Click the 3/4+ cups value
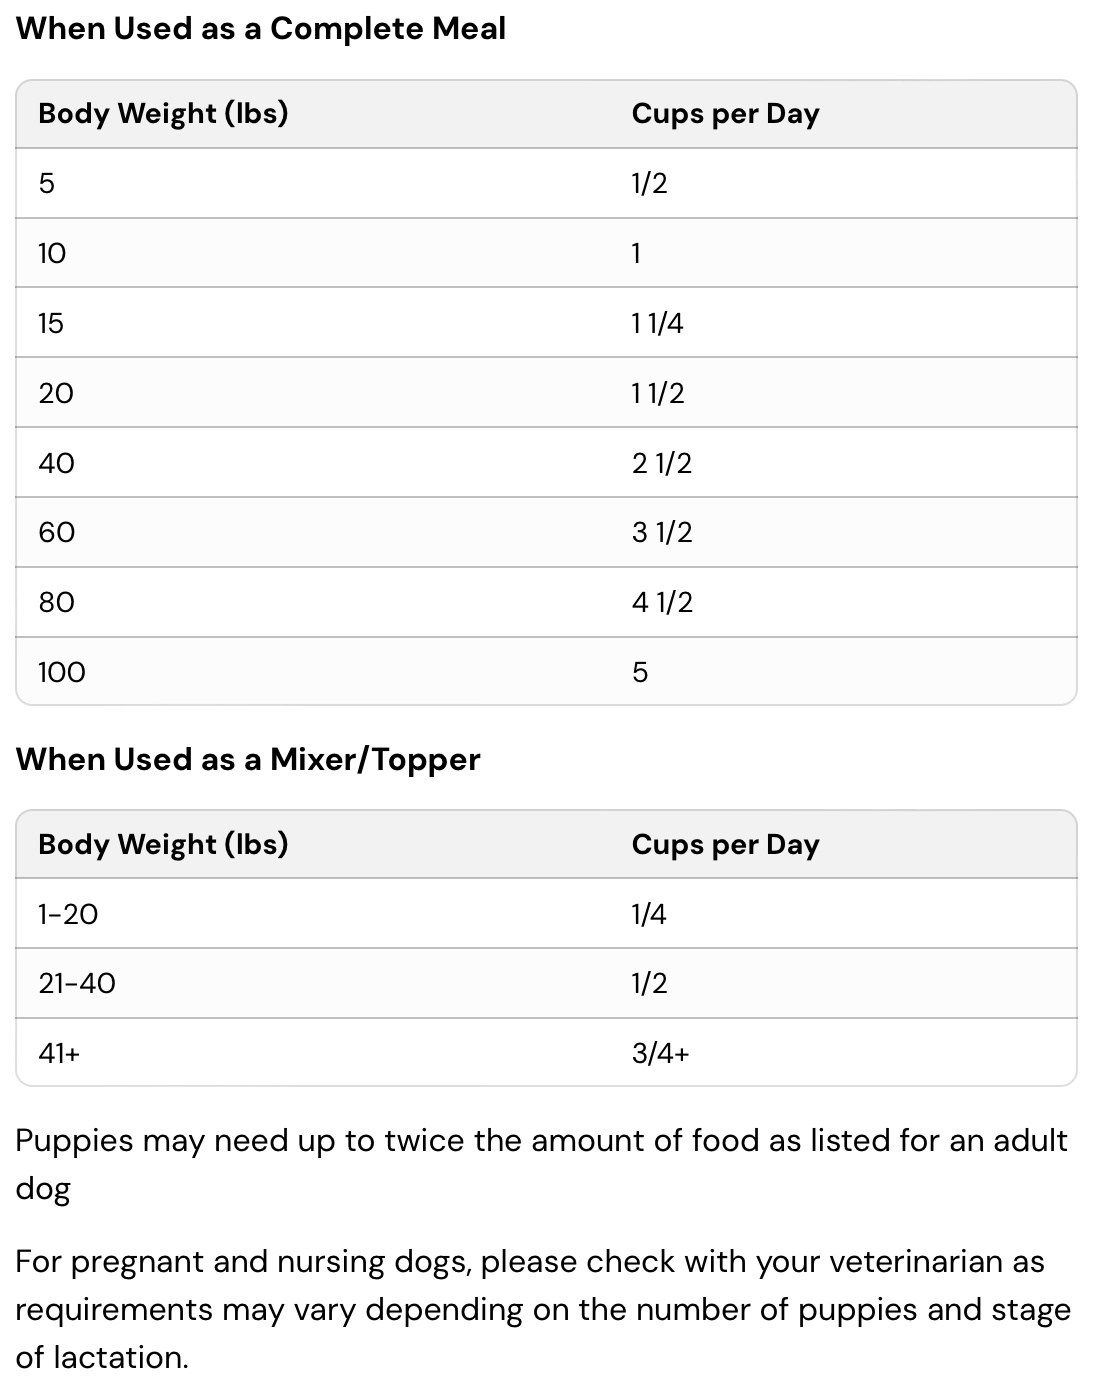 pos(660,1053)
